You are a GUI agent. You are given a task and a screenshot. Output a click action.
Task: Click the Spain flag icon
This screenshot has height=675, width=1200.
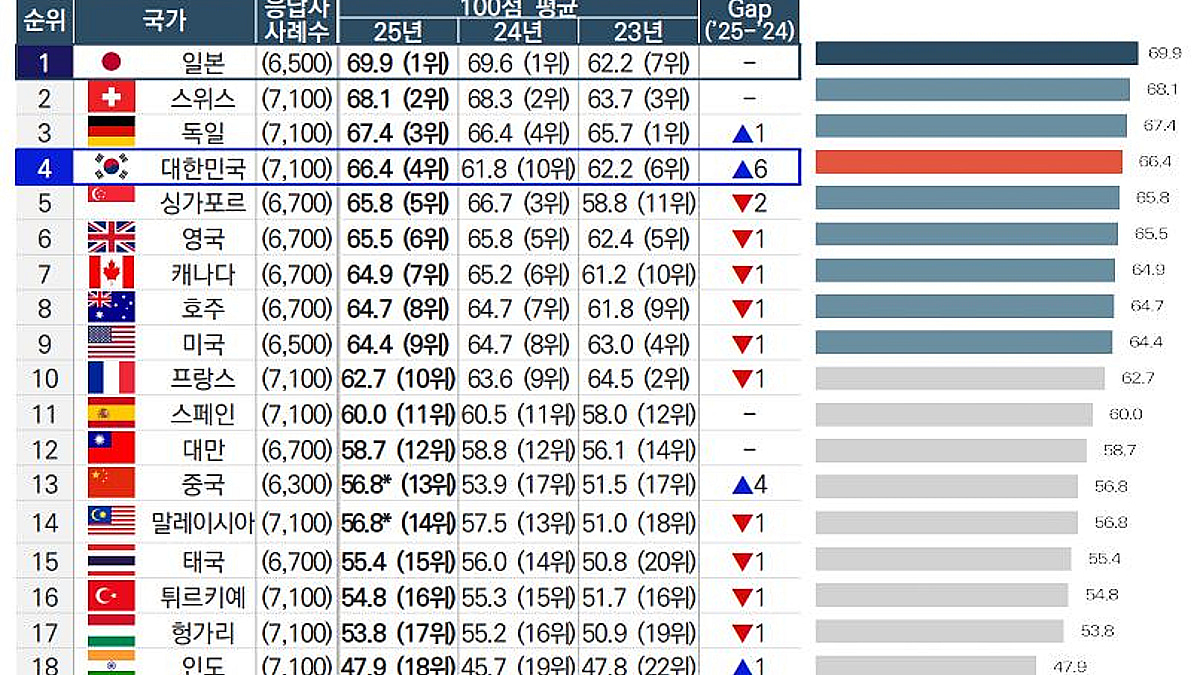coord(111,413)
